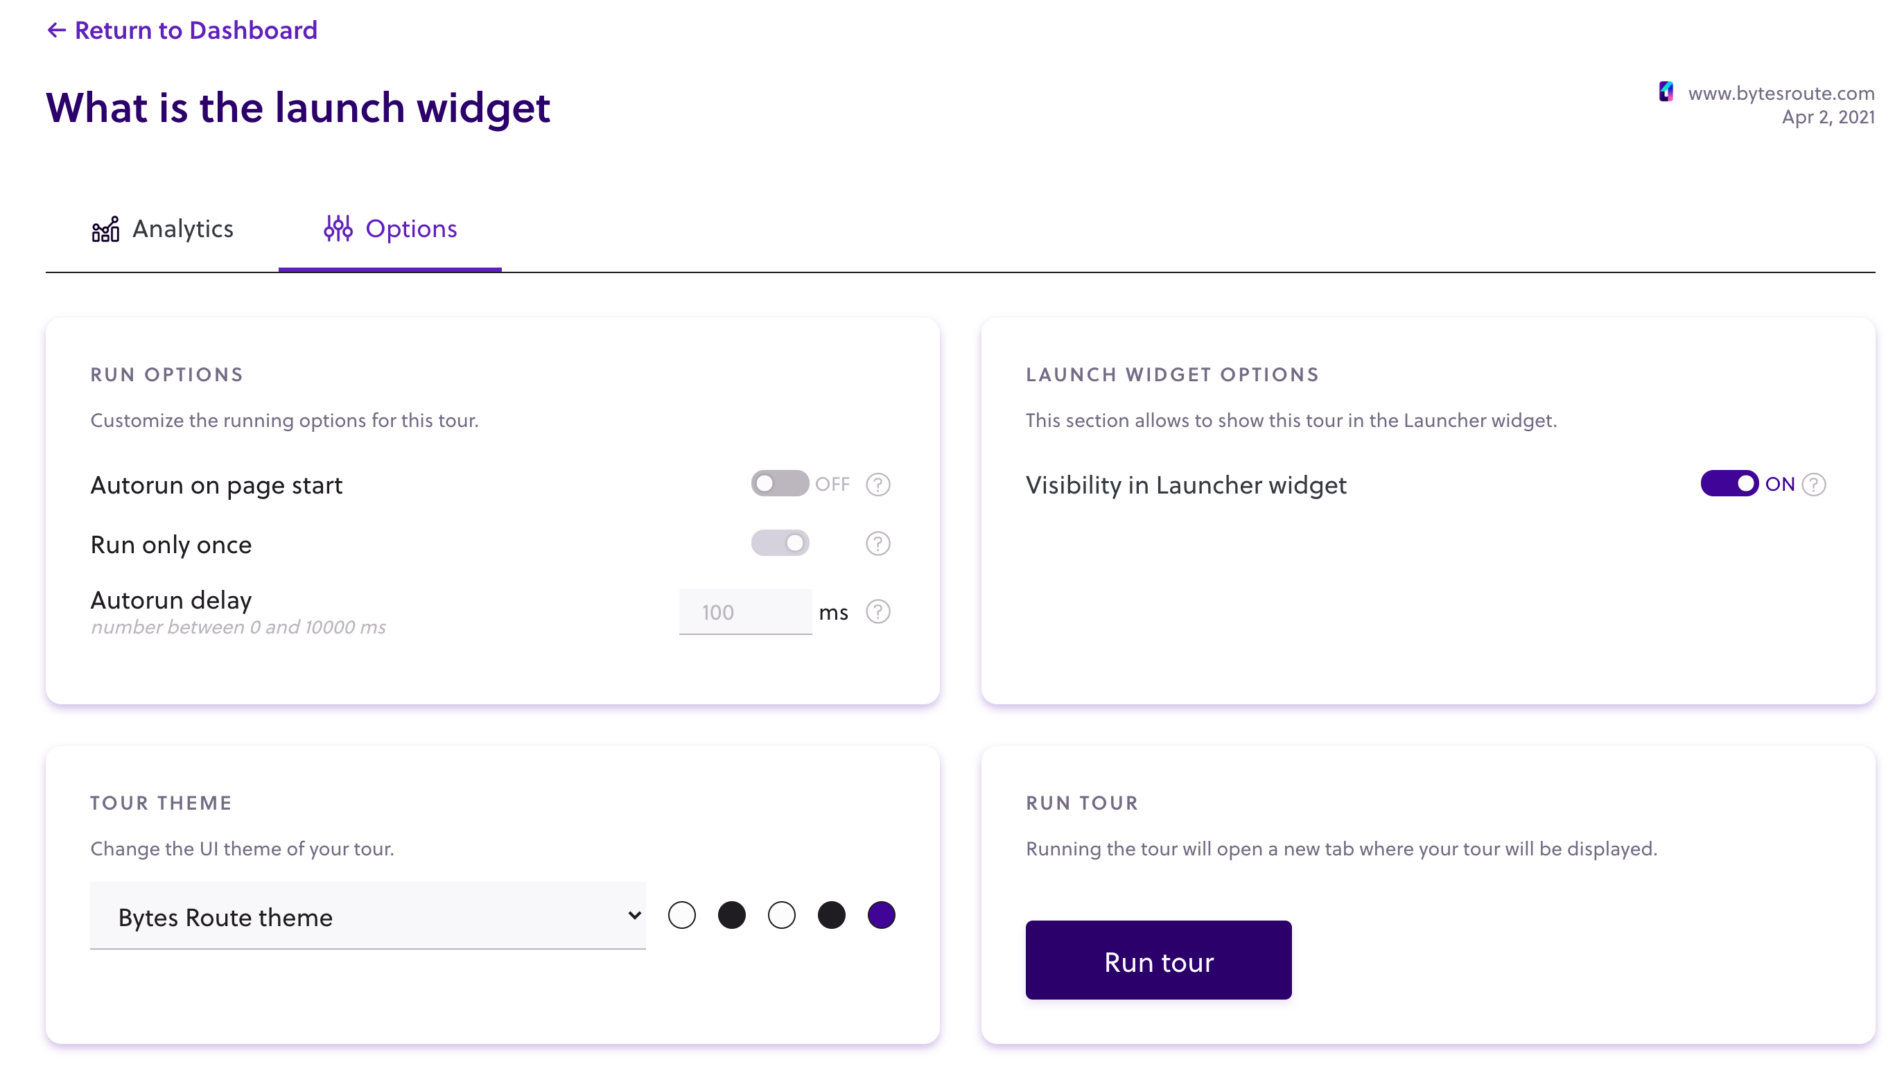Screen dimensions: 1895x1080
Task: Enable Autorun on page start
Action: pyautogui.click(x=779, y=483)
